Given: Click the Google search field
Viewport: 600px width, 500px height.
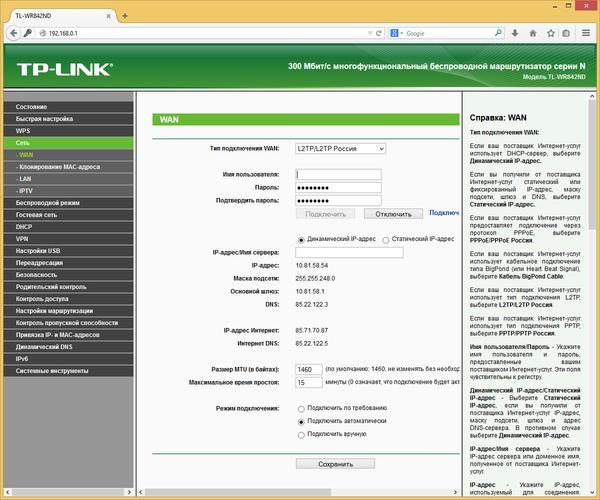Looking at the screenshot, I should (x=448, y=33).
